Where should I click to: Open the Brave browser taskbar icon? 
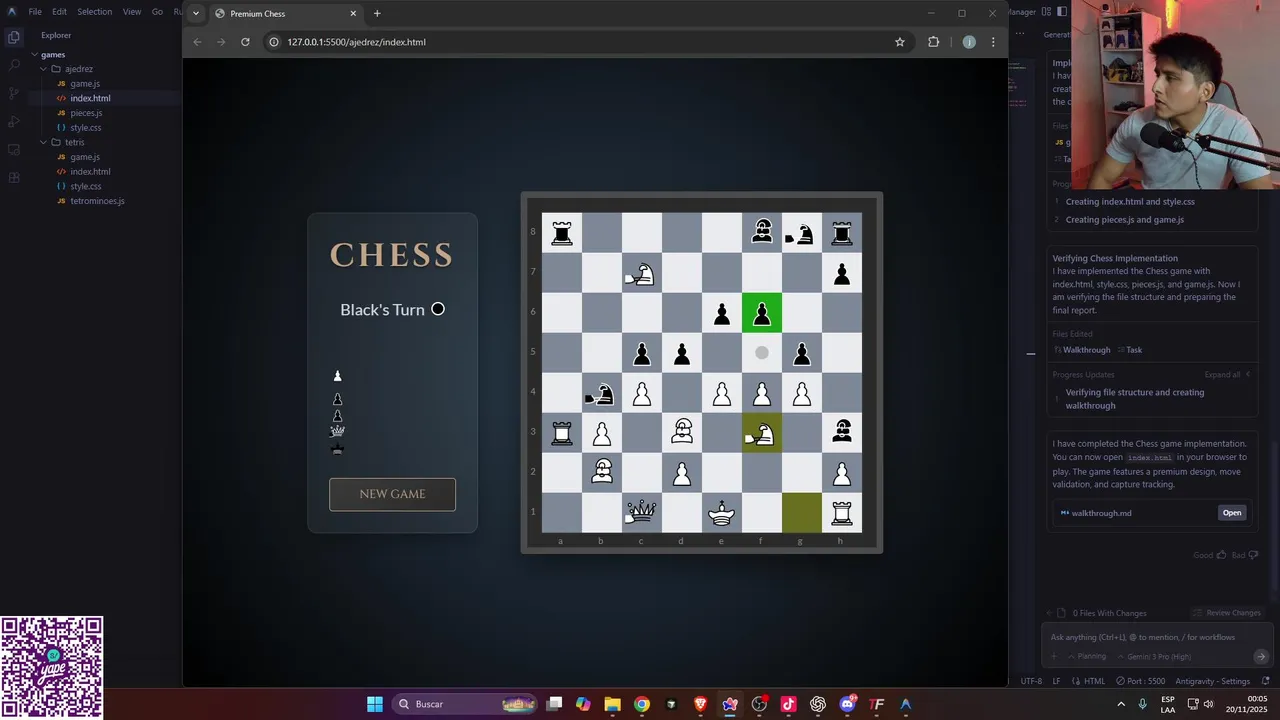[x=700, y=704]
